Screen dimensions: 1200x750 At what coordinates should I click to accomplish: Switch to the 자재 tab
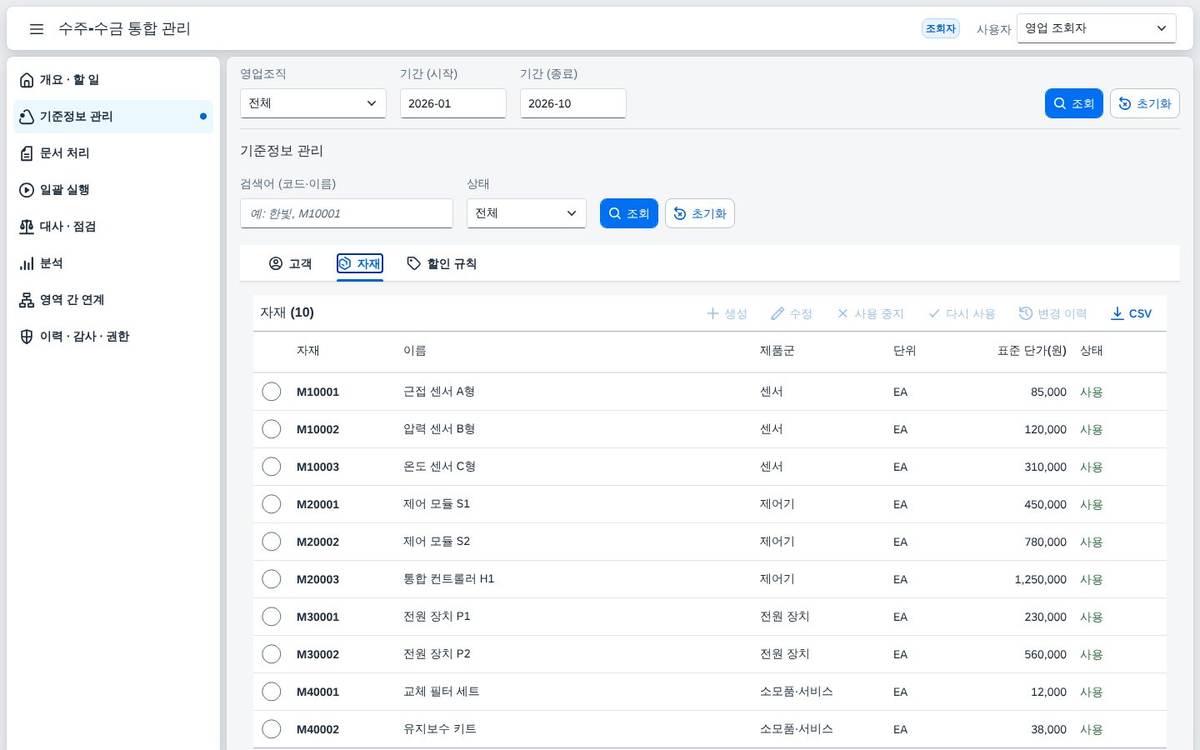(x=360, y=264)
